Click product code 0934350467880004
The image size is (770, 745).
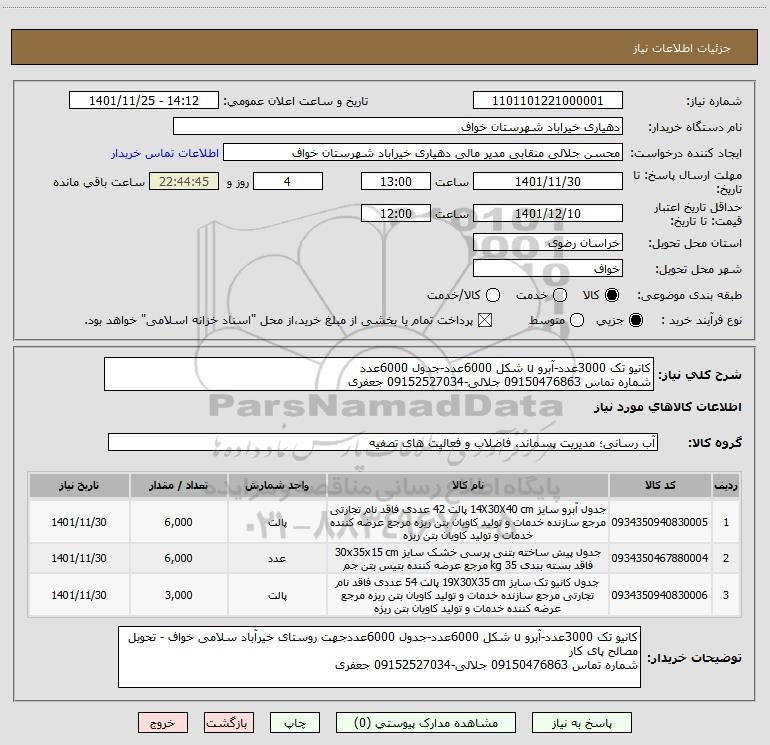tap(660, 558)
